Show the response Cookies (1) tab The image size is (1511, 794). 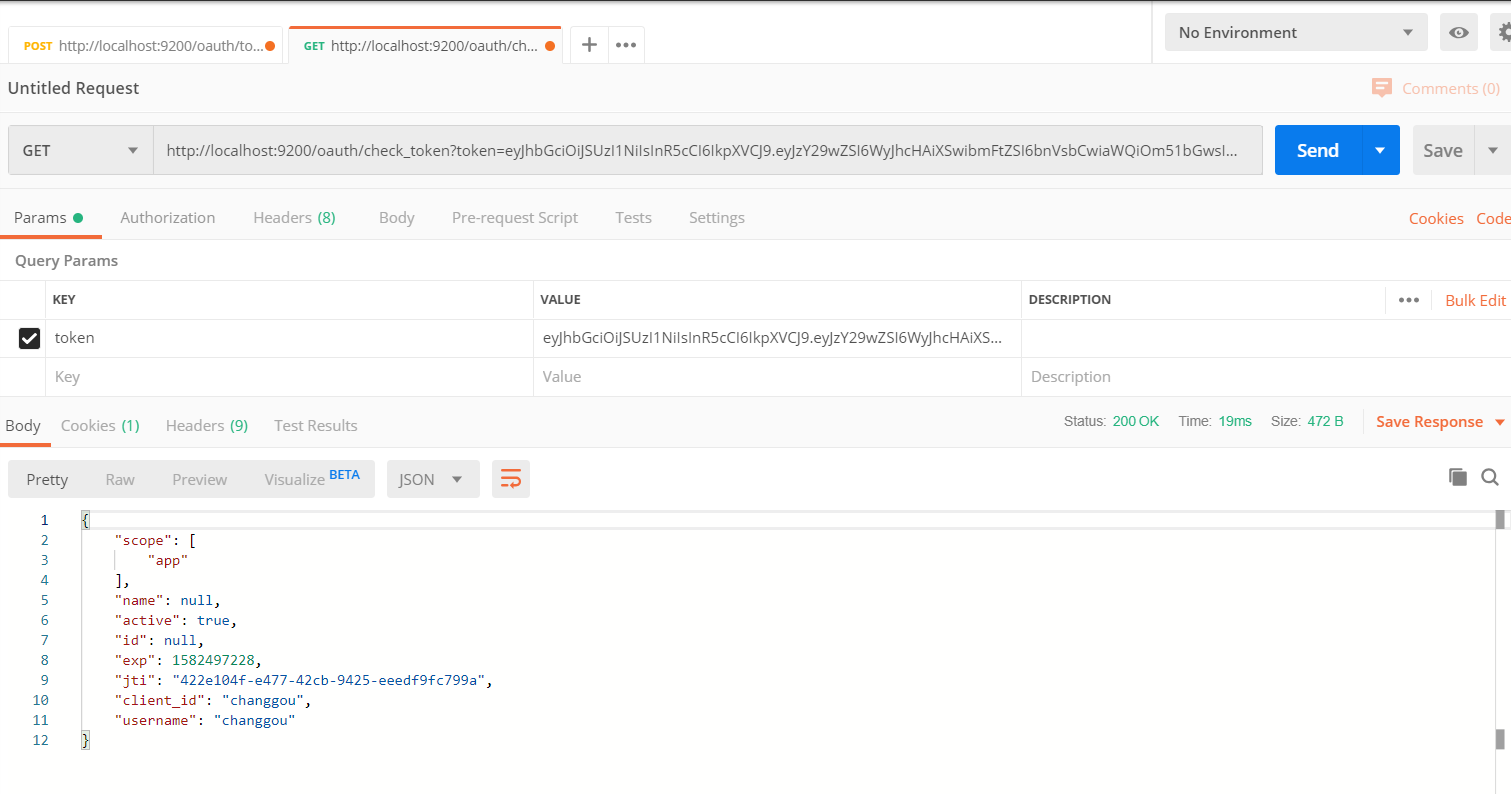point(100,426)
